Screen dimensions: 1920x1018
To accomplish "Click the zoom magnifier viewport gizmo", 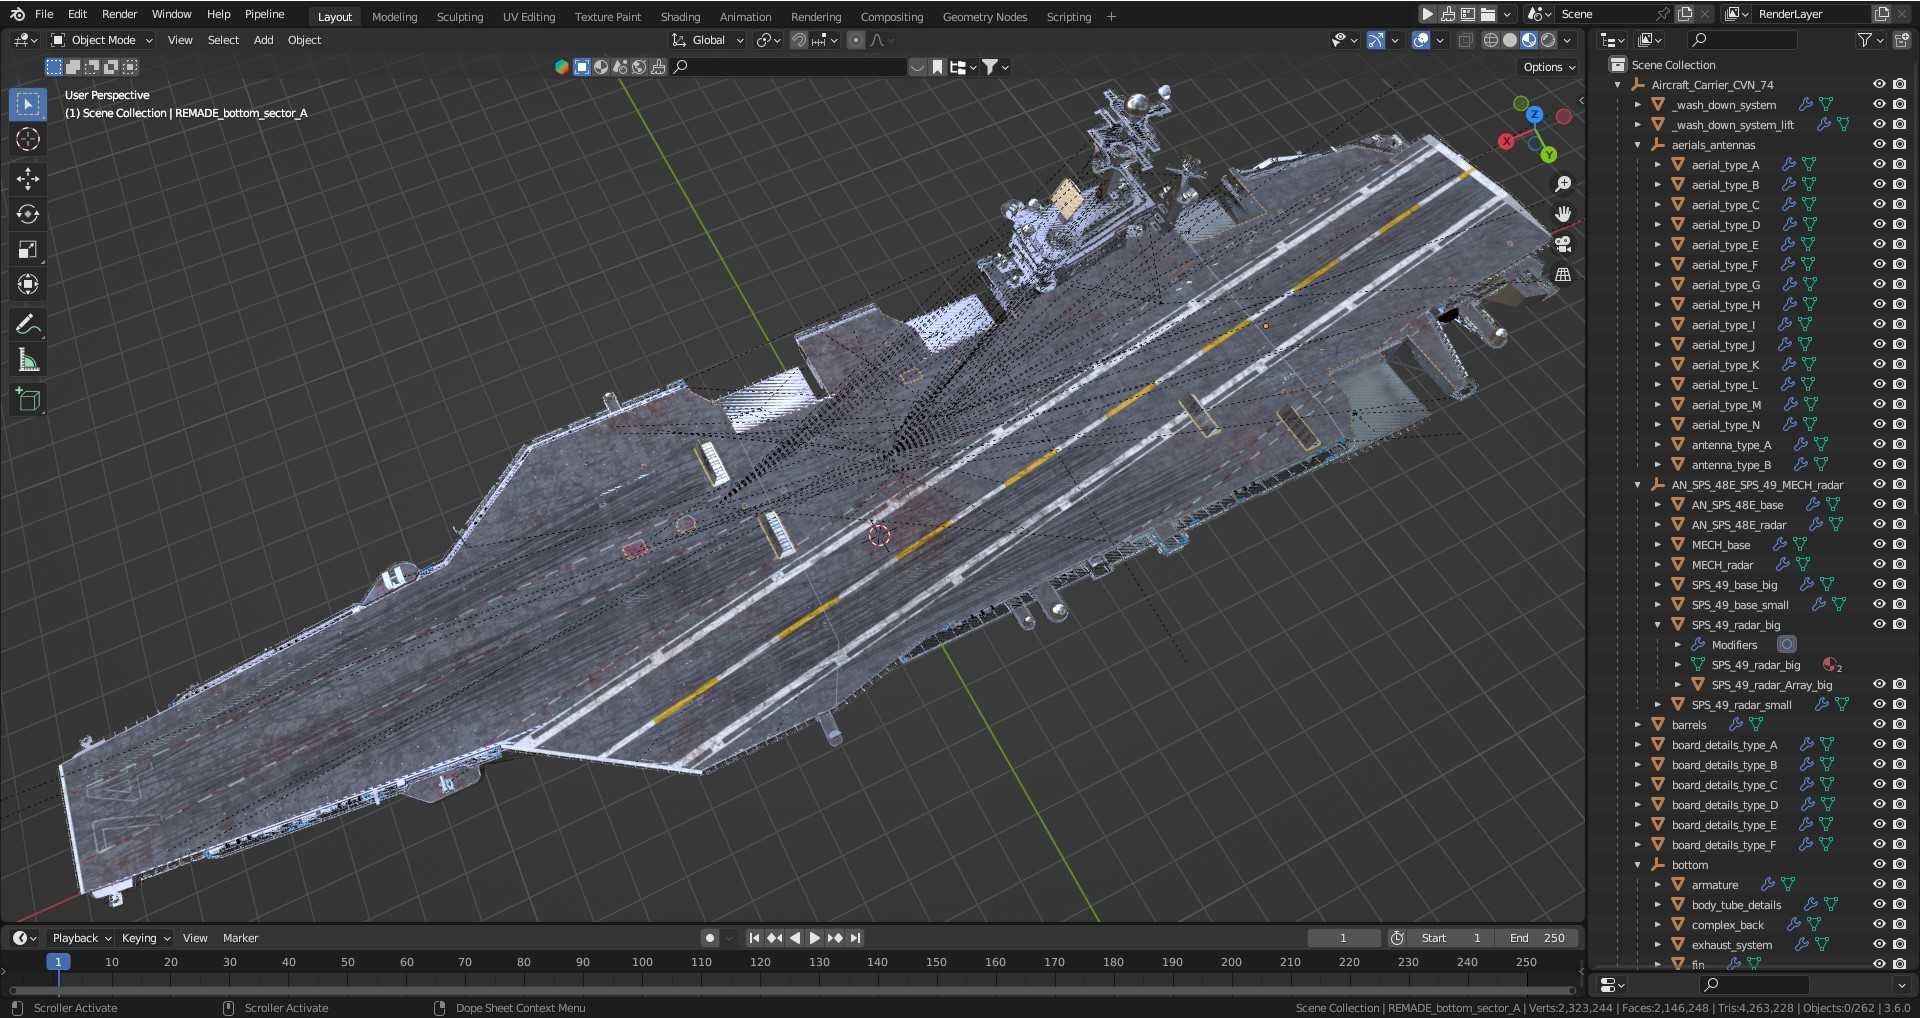I will [1563, 184].
